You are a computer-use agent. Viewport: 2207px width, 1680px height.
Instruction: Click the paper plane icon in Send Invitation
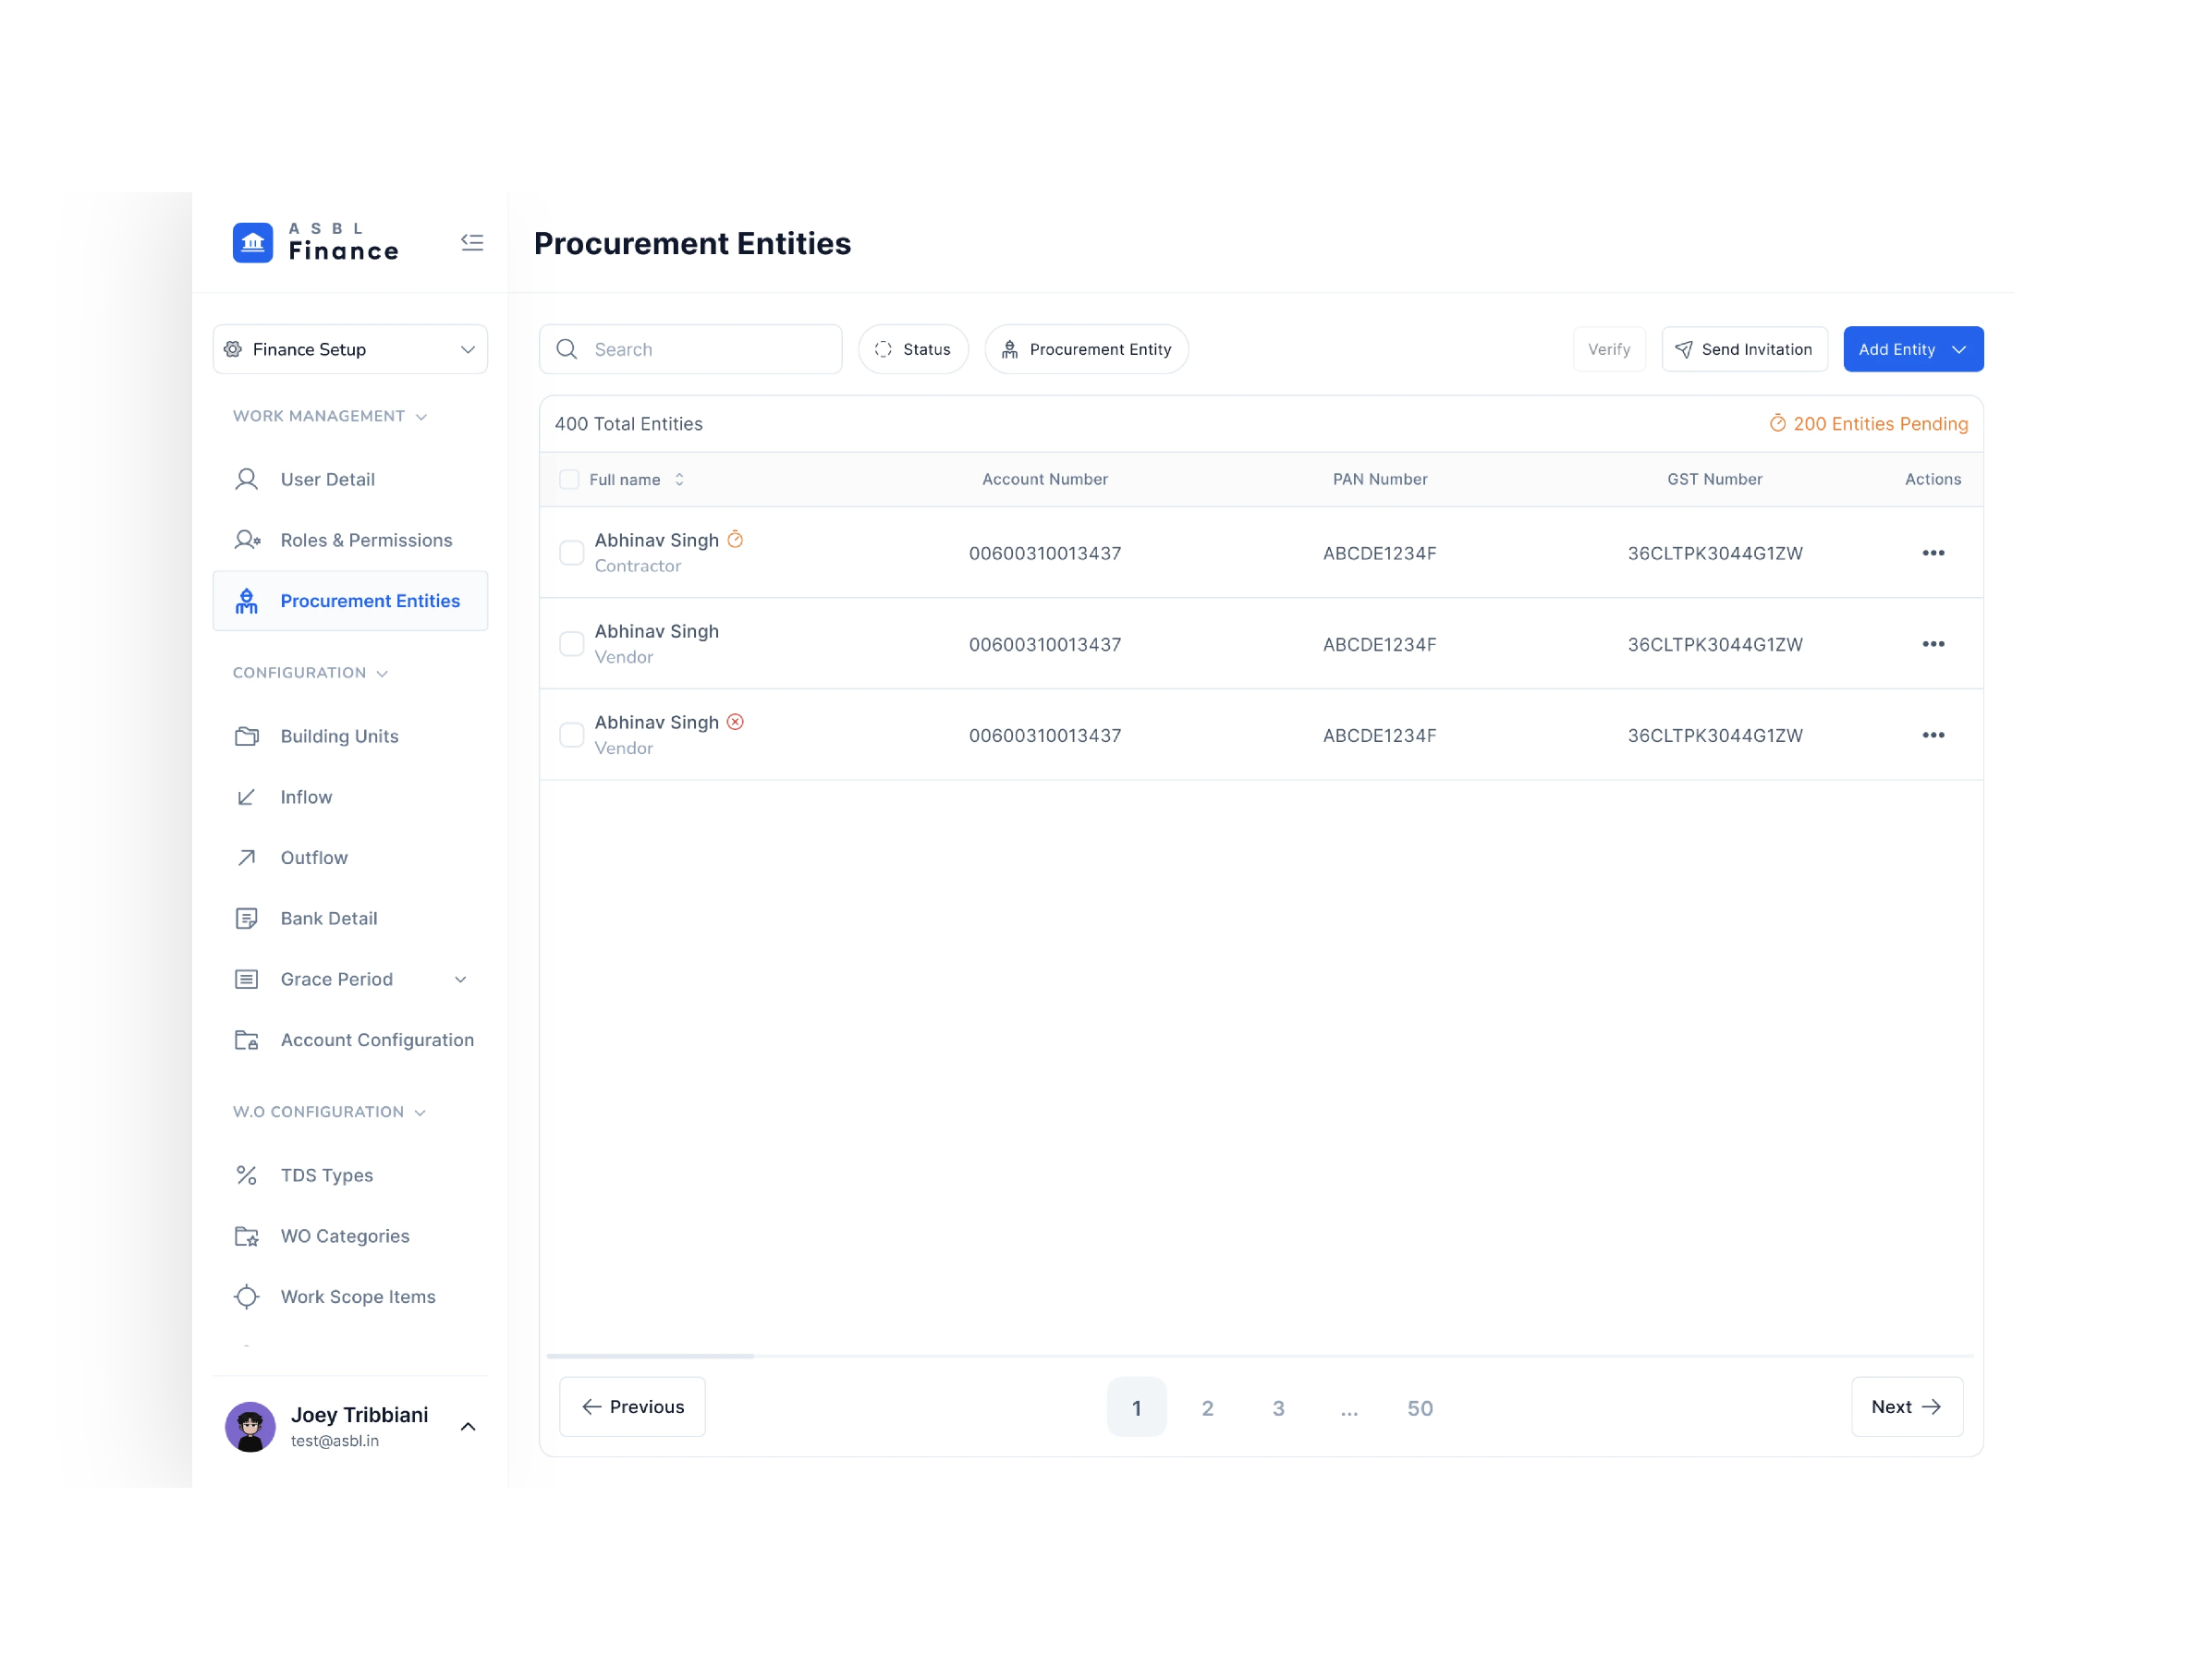pos(1684,349)
